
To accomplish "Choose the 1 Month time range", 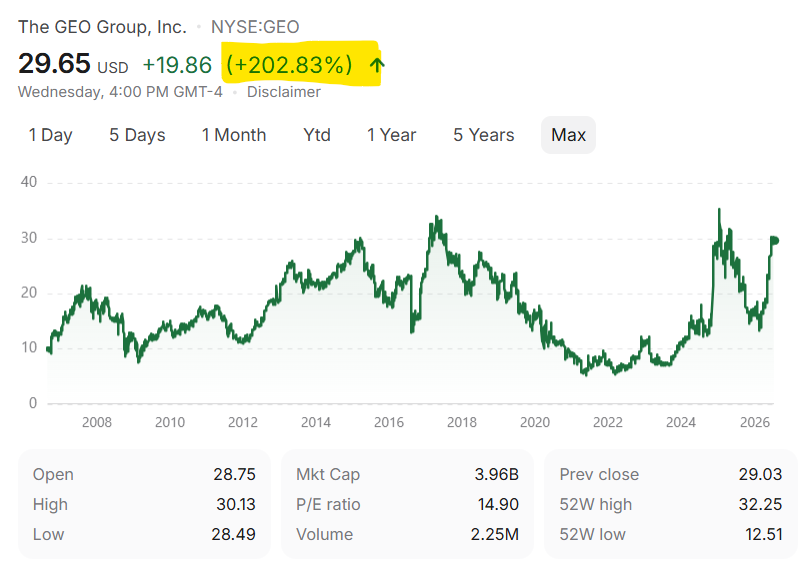I will (x=234, y=135).
